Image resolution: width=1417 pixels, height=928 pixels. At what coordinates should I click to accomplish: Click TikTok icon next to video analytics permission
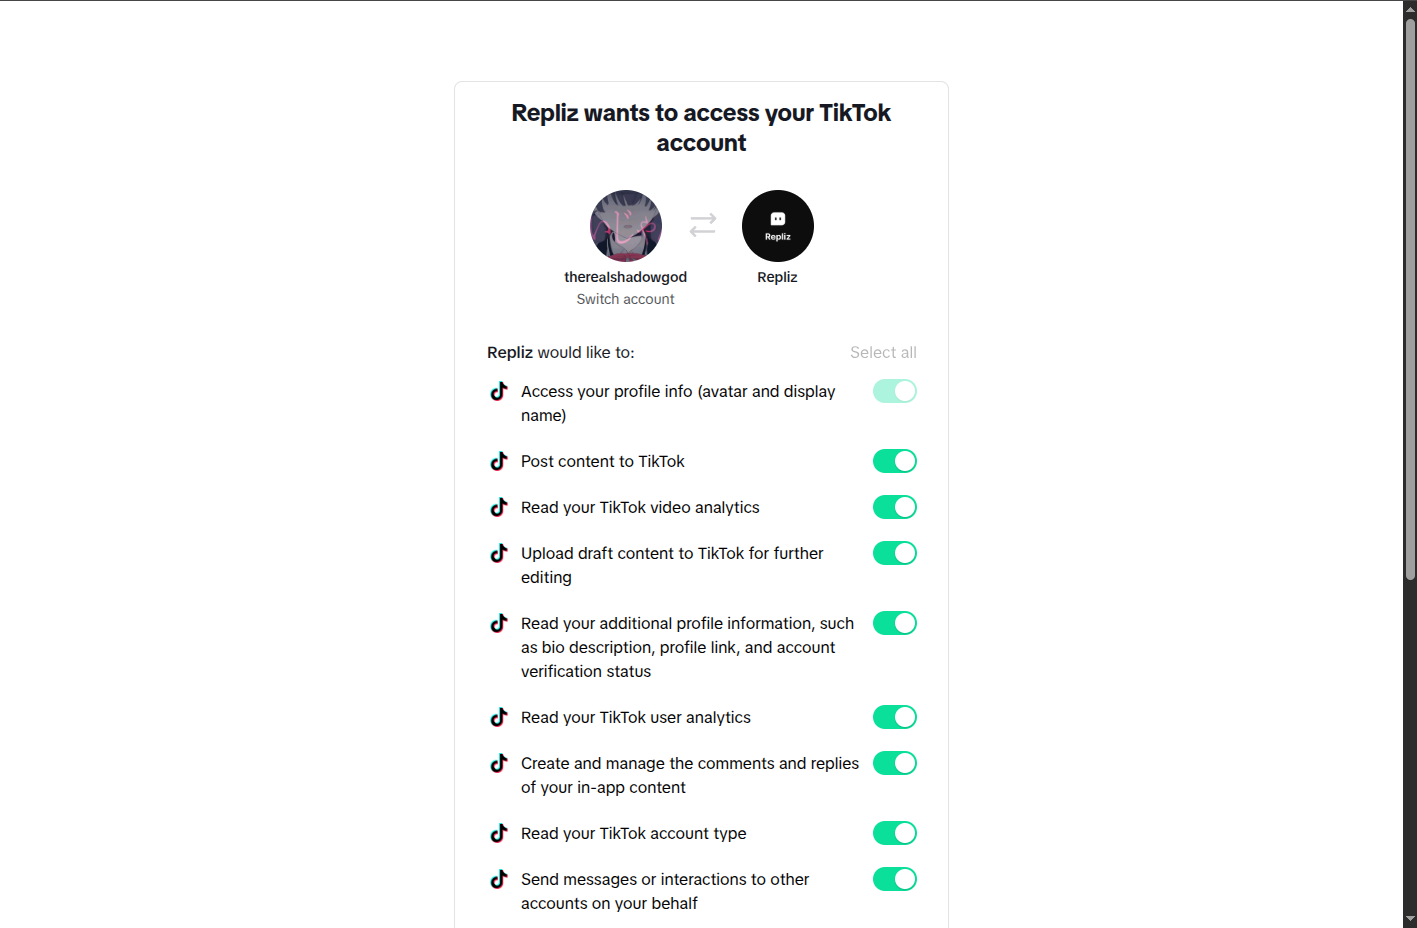click(x=499, y=507)
